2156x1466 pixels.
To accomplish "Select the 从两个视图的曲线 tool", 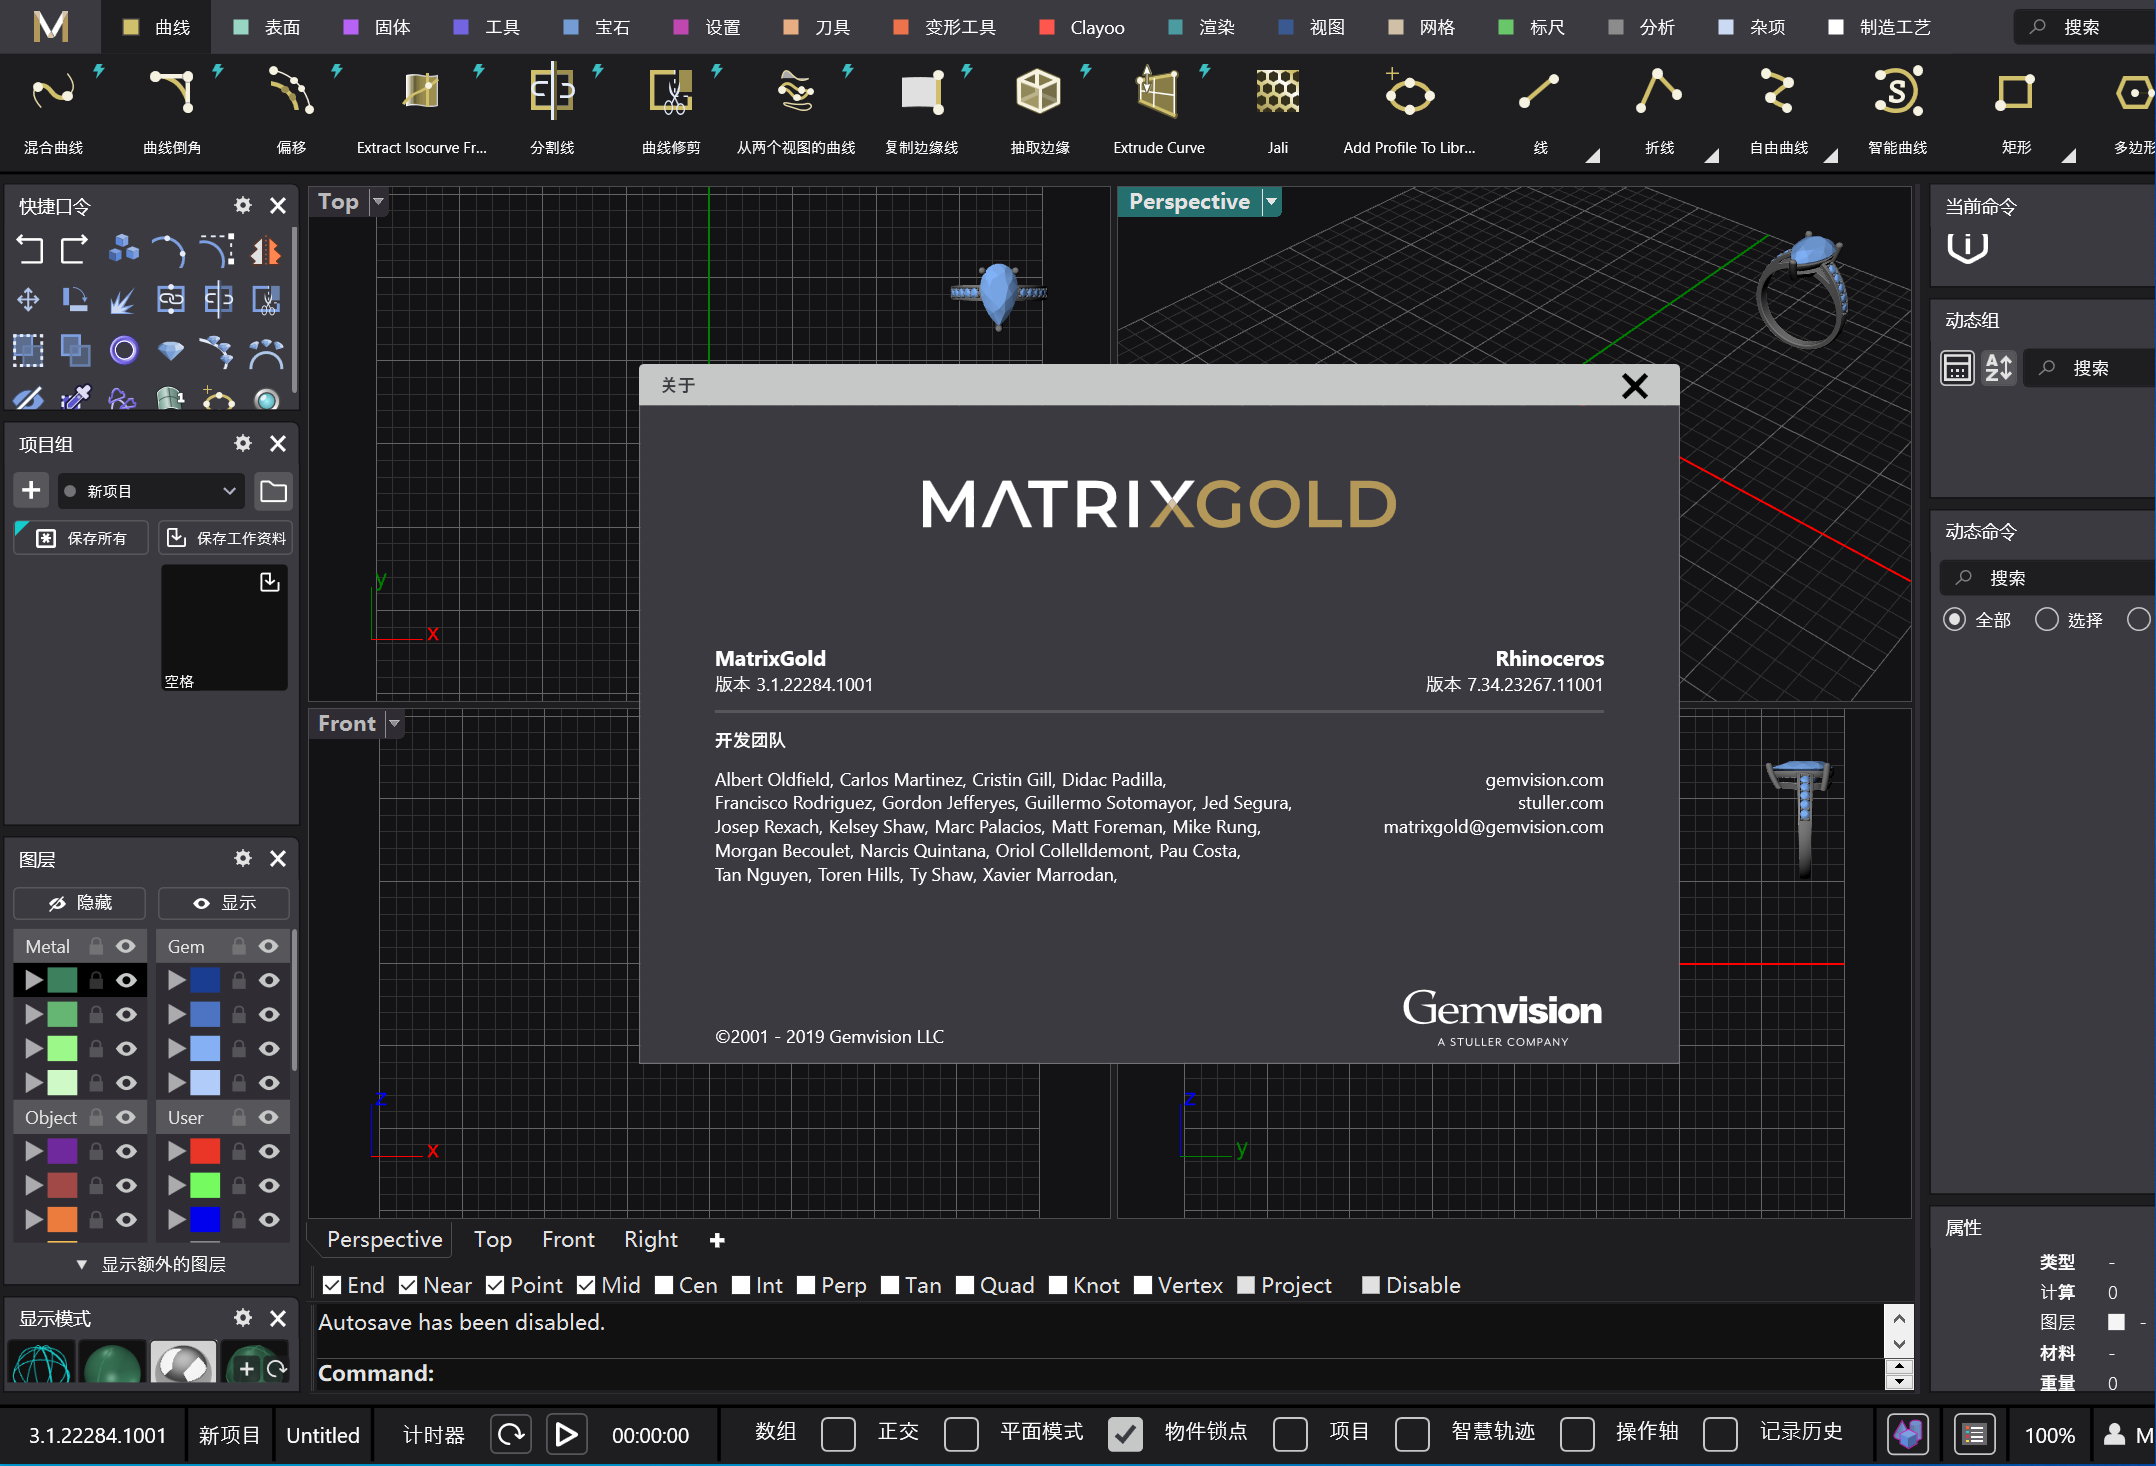I will (796, 108).
